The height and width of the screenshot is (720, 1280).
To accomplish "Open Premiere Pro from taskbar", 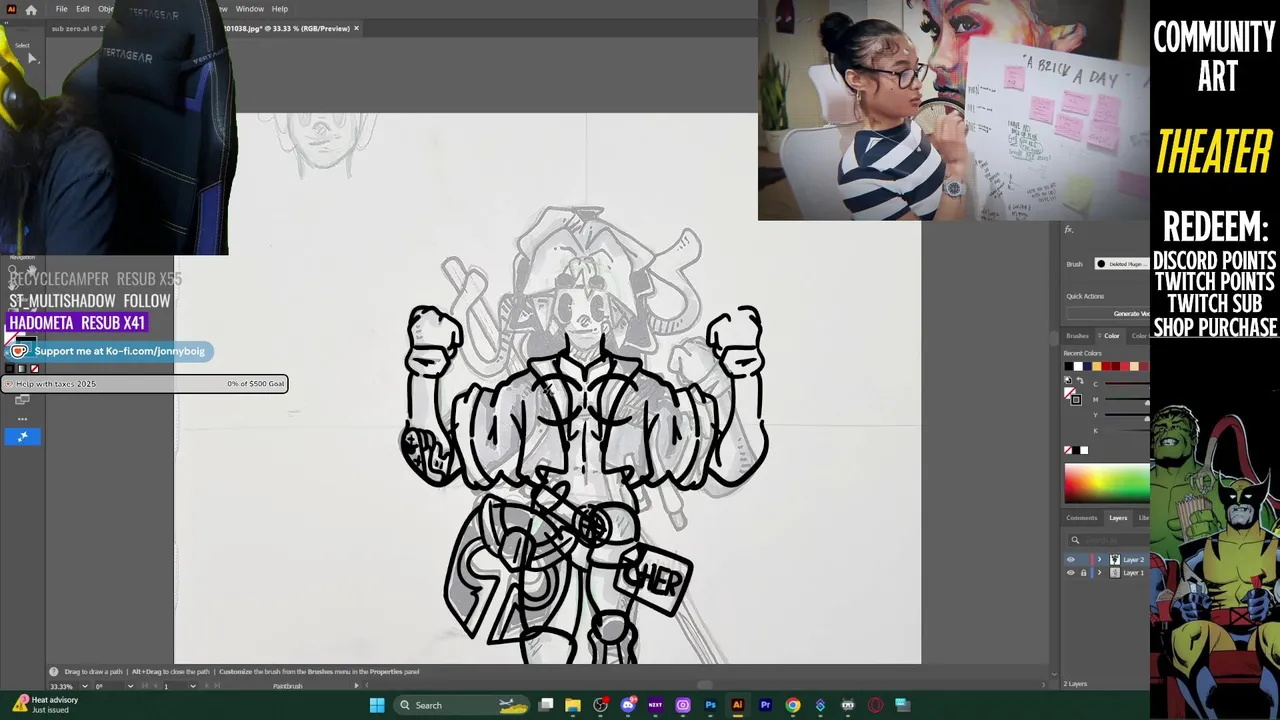I will pyautogui.click(x=765, y=705).
